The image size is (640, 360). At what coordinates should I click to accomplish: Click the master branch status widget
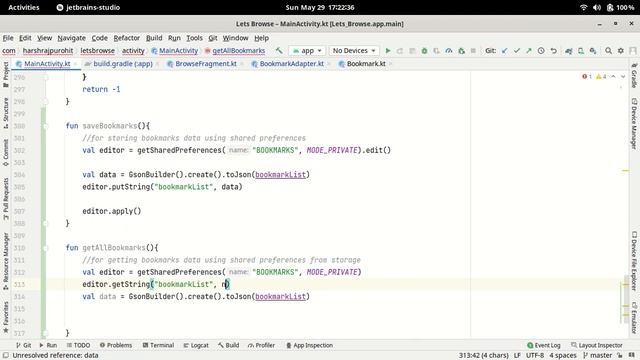(597, 356)
